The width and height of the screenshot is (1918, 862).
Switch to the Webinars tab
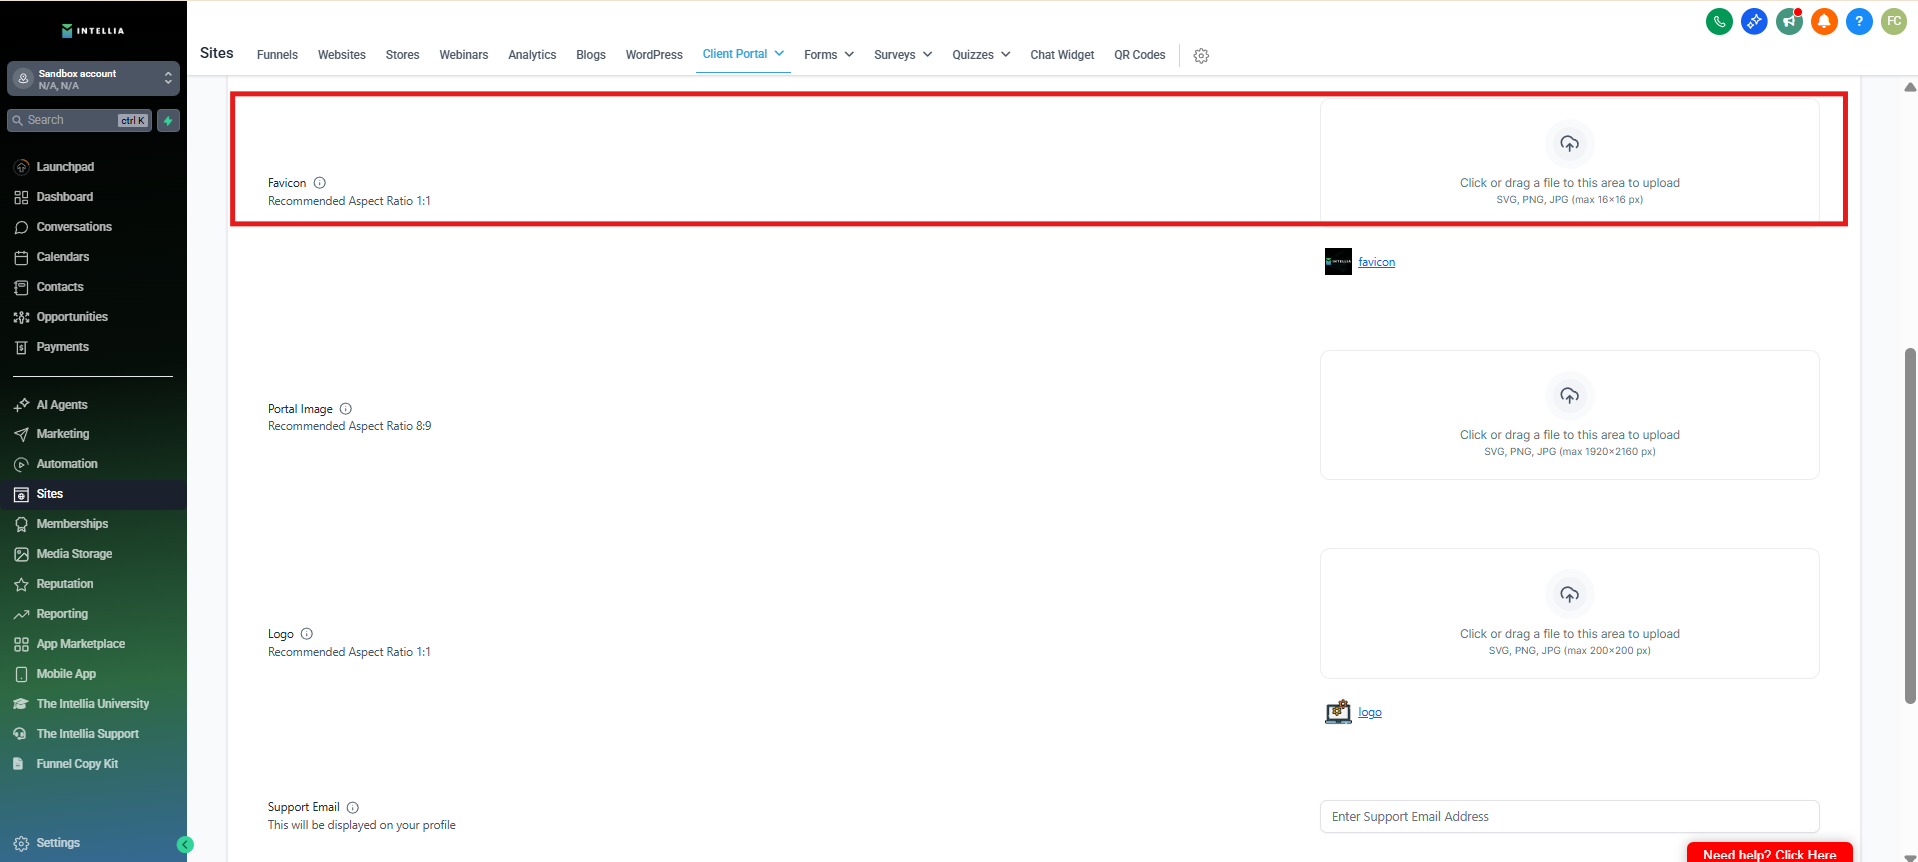tap(464, 55)
